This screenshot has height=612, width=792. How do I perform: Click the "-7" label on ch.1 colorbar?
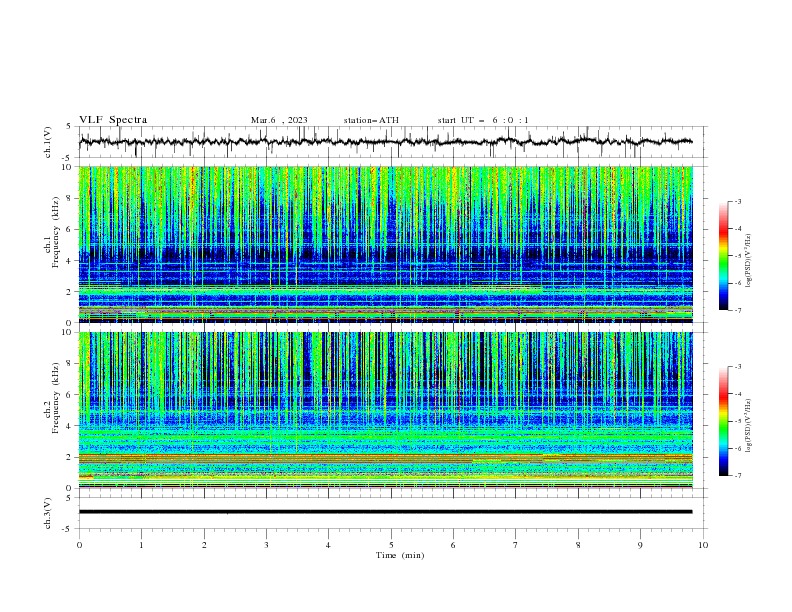click(x=738, y=310)
